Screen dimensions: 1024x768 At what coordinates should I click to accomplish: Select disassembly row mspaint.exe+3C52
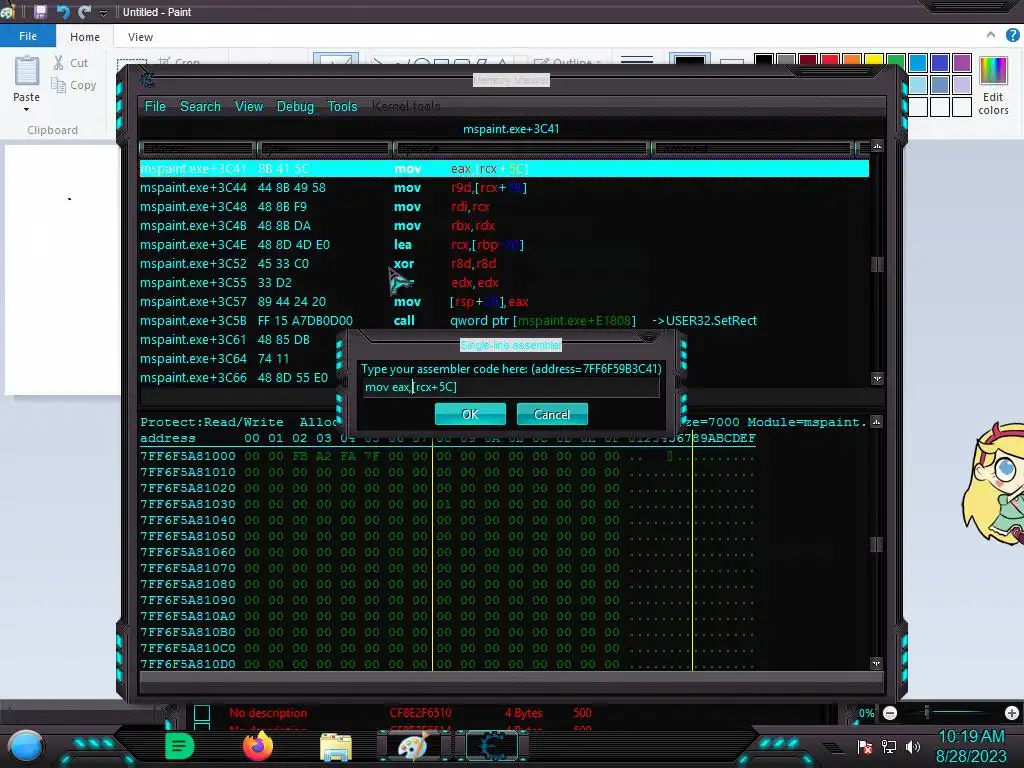point(504,263)
